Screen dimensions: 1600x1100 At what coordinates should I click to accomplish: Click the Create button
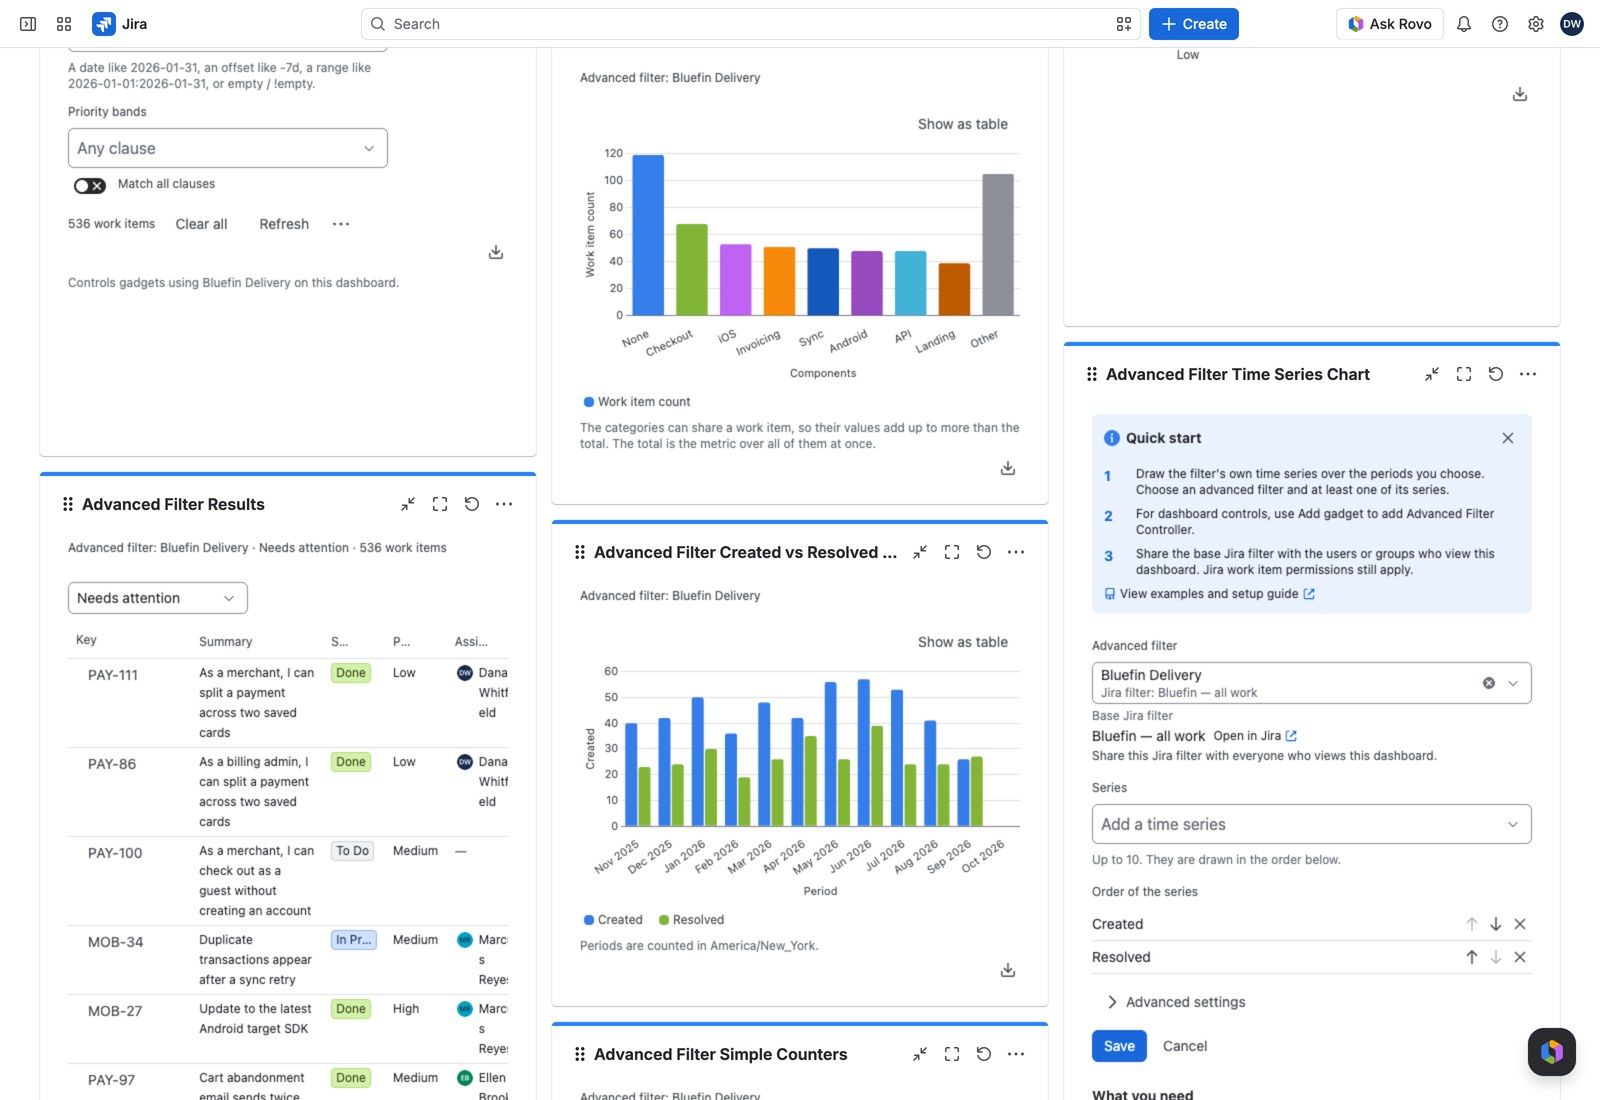click(1194, 24)
